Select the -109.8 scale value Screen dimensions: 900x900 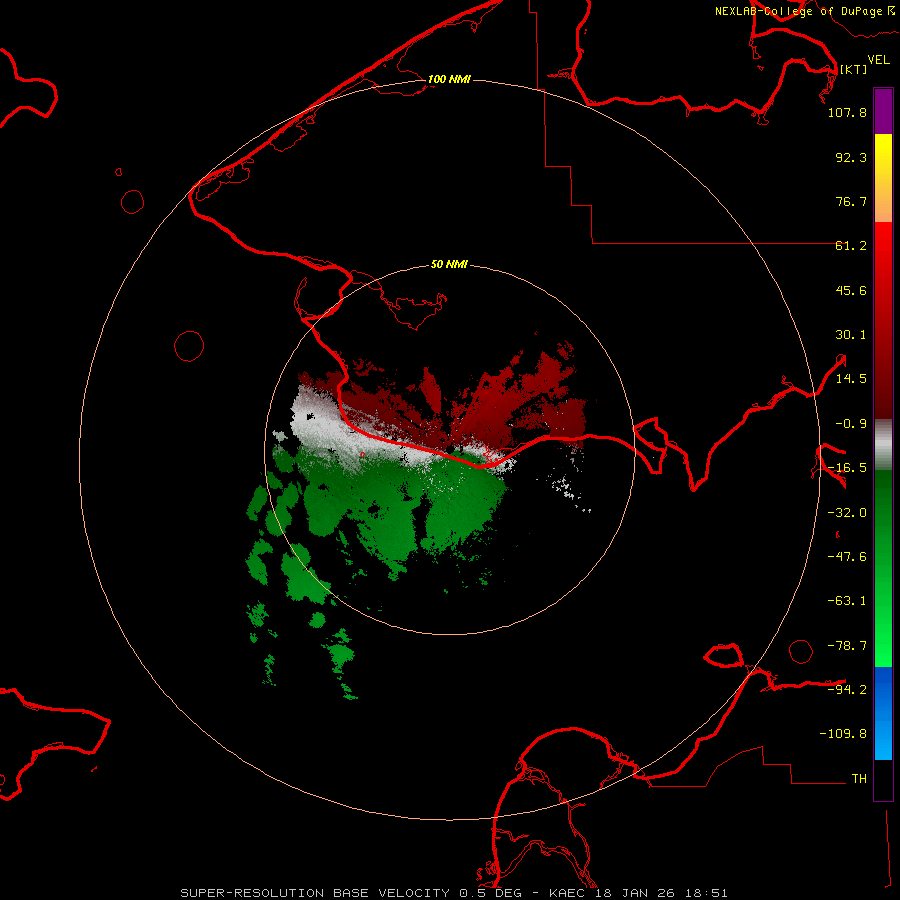(x=843, y=734)
